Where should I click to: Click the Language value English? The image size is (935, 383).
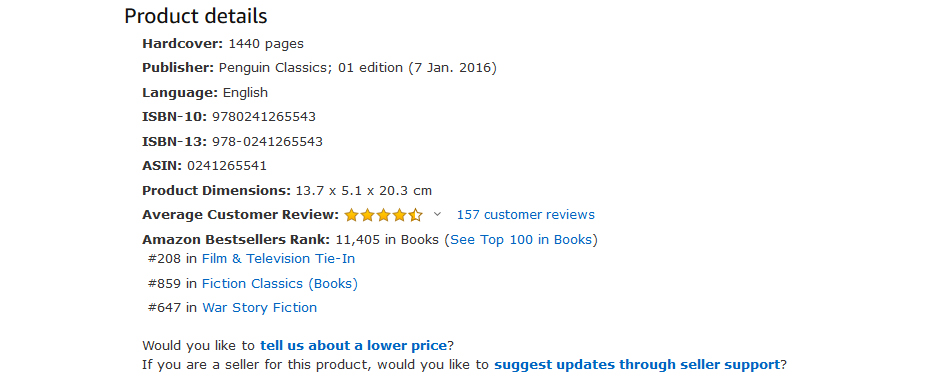click(245, 93)
